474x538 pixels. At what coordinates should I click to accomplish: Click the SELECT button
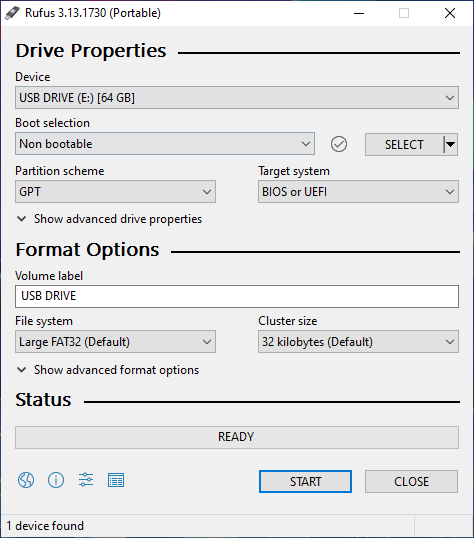(404, 144)
